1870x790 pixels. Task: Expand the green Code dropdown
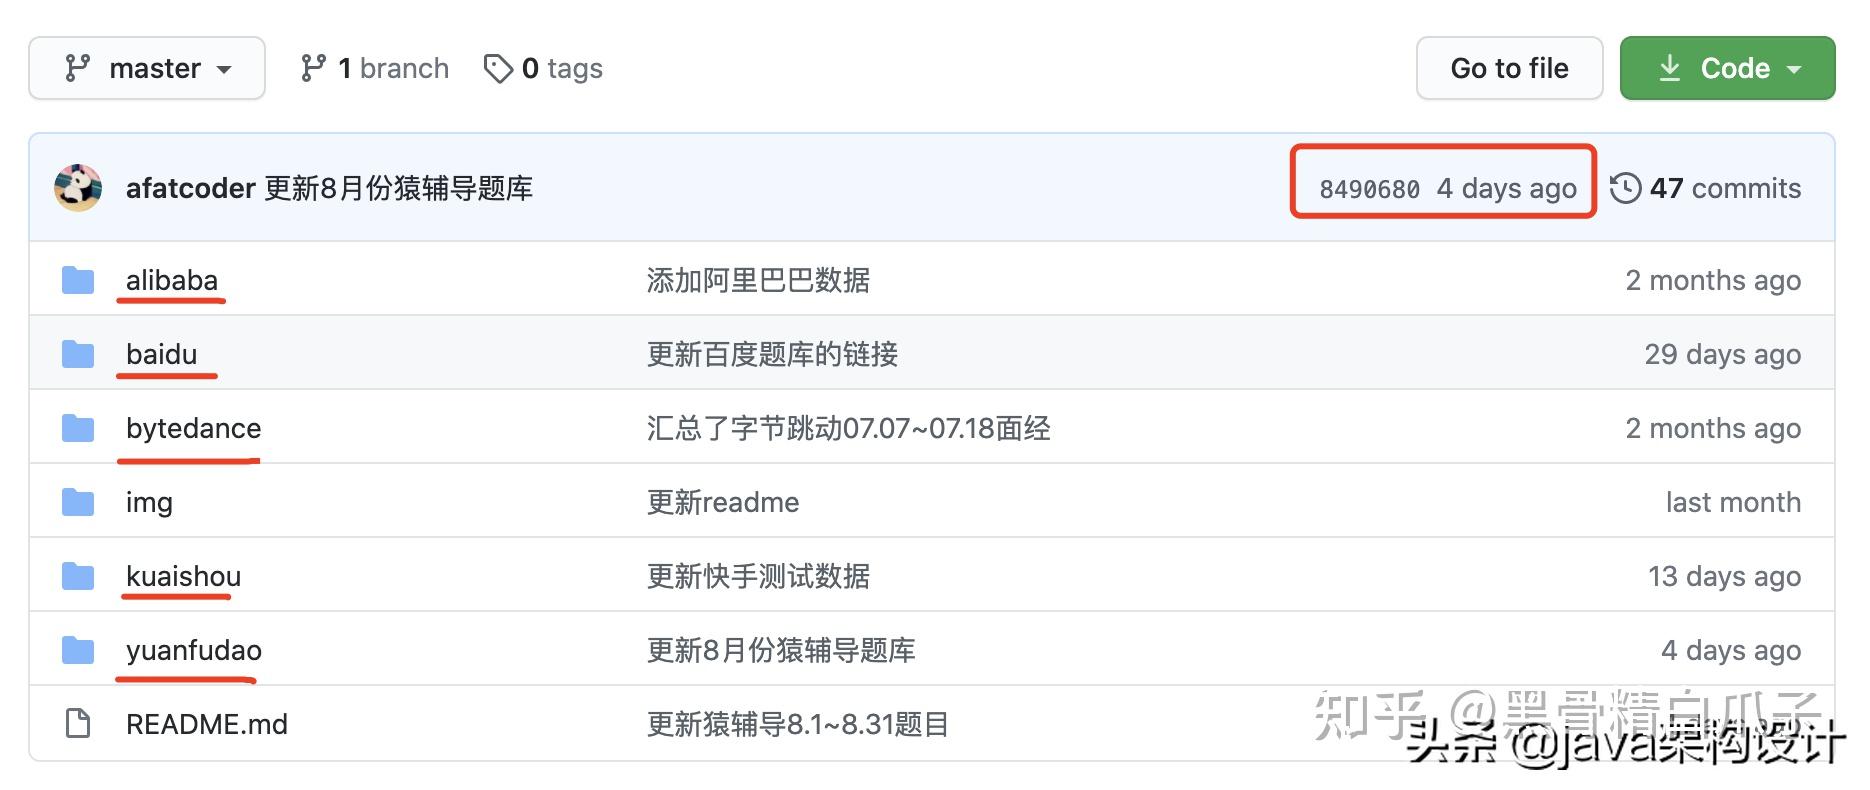(x=1727, y=68)
